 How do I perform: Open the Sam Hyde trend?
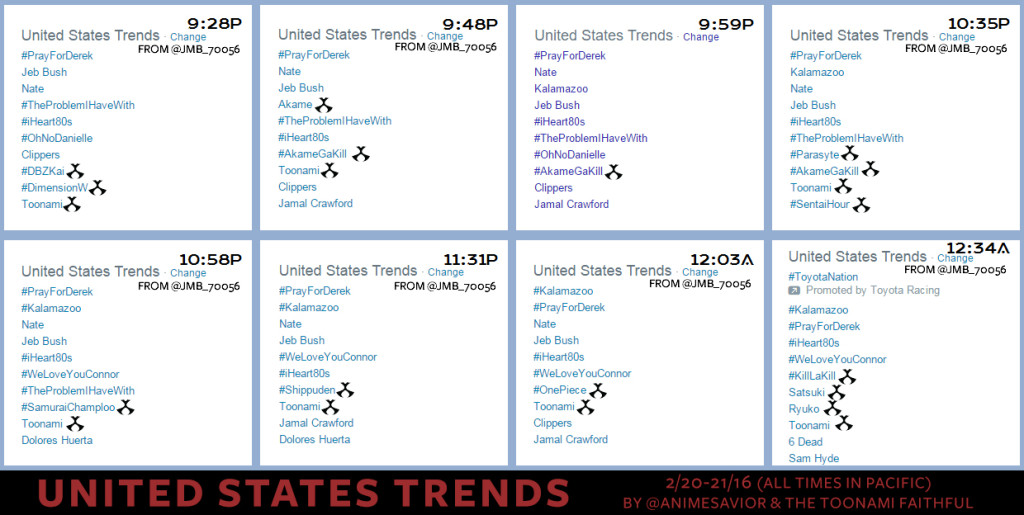[x=814, y=458]
